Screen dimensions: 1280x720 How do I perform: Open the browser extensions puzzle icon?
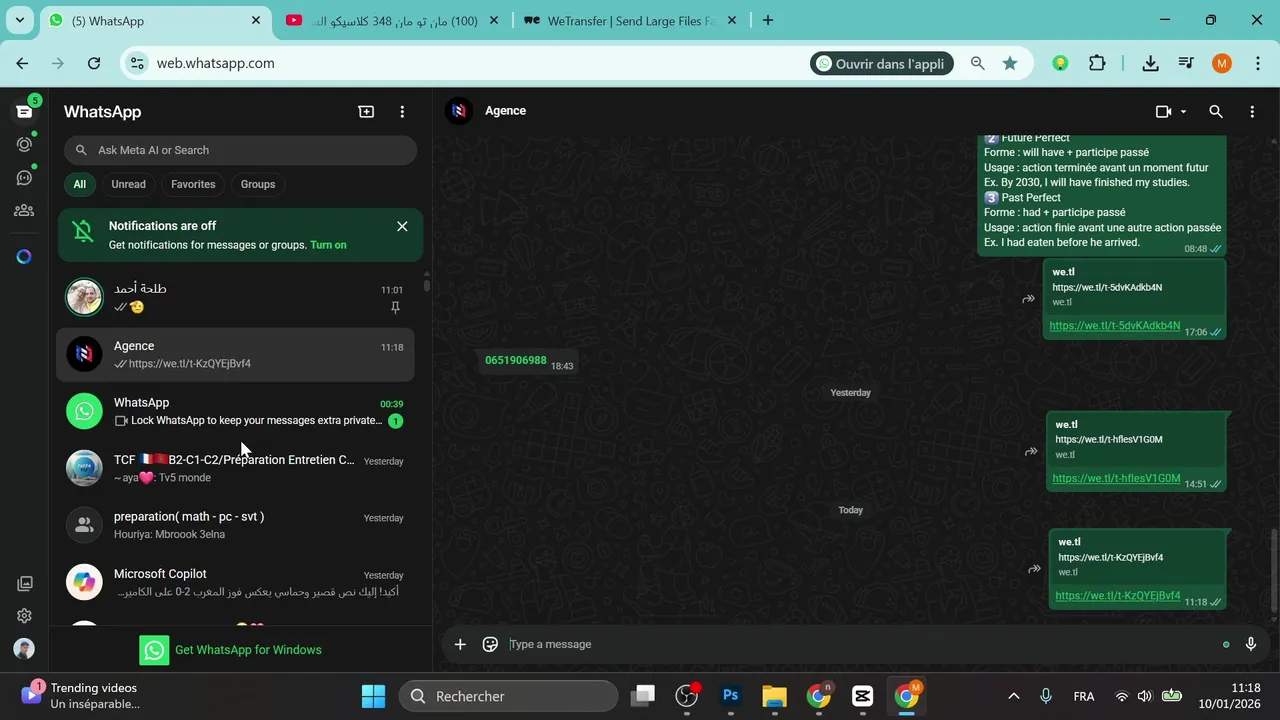pos(1097,63)
